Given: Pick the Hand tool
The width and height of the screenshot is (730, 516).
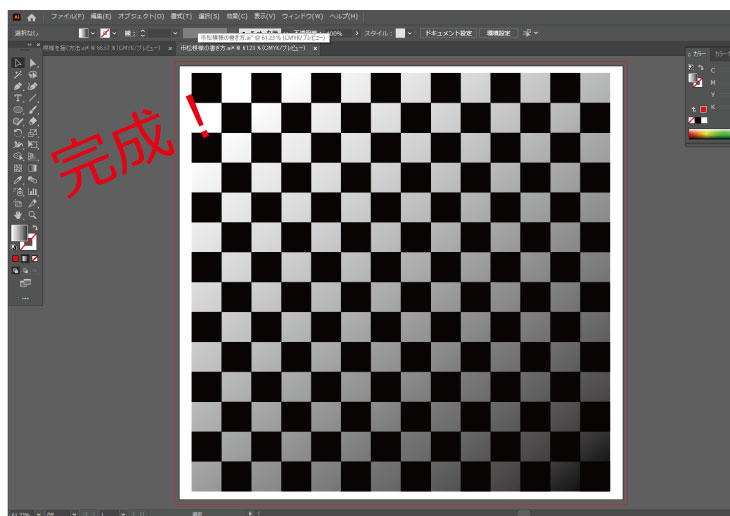Looking at the screenshot, I should tap(18, 215).
